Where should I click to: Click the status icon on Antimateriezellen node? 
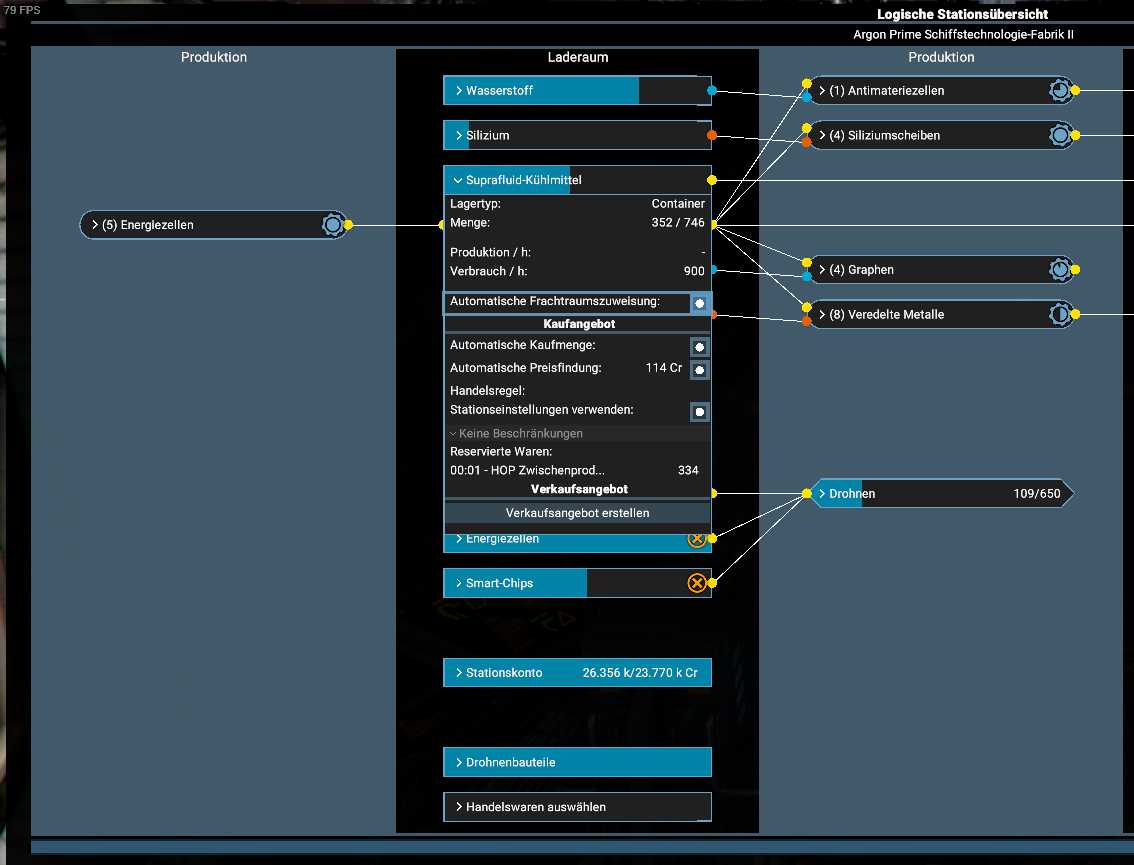click(x=1060, y=90)
